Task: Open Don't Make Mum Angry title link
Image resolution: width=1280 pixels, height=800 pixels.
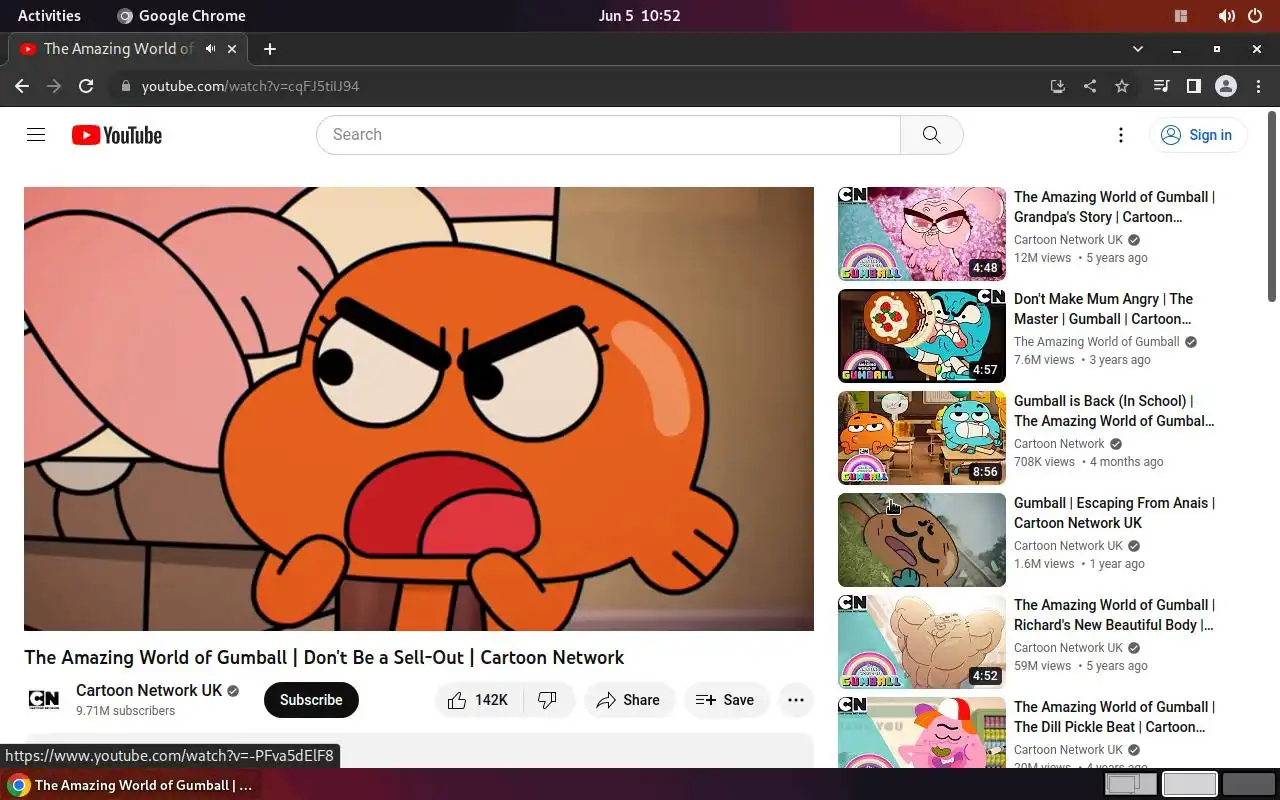Action: [1103, 309]
